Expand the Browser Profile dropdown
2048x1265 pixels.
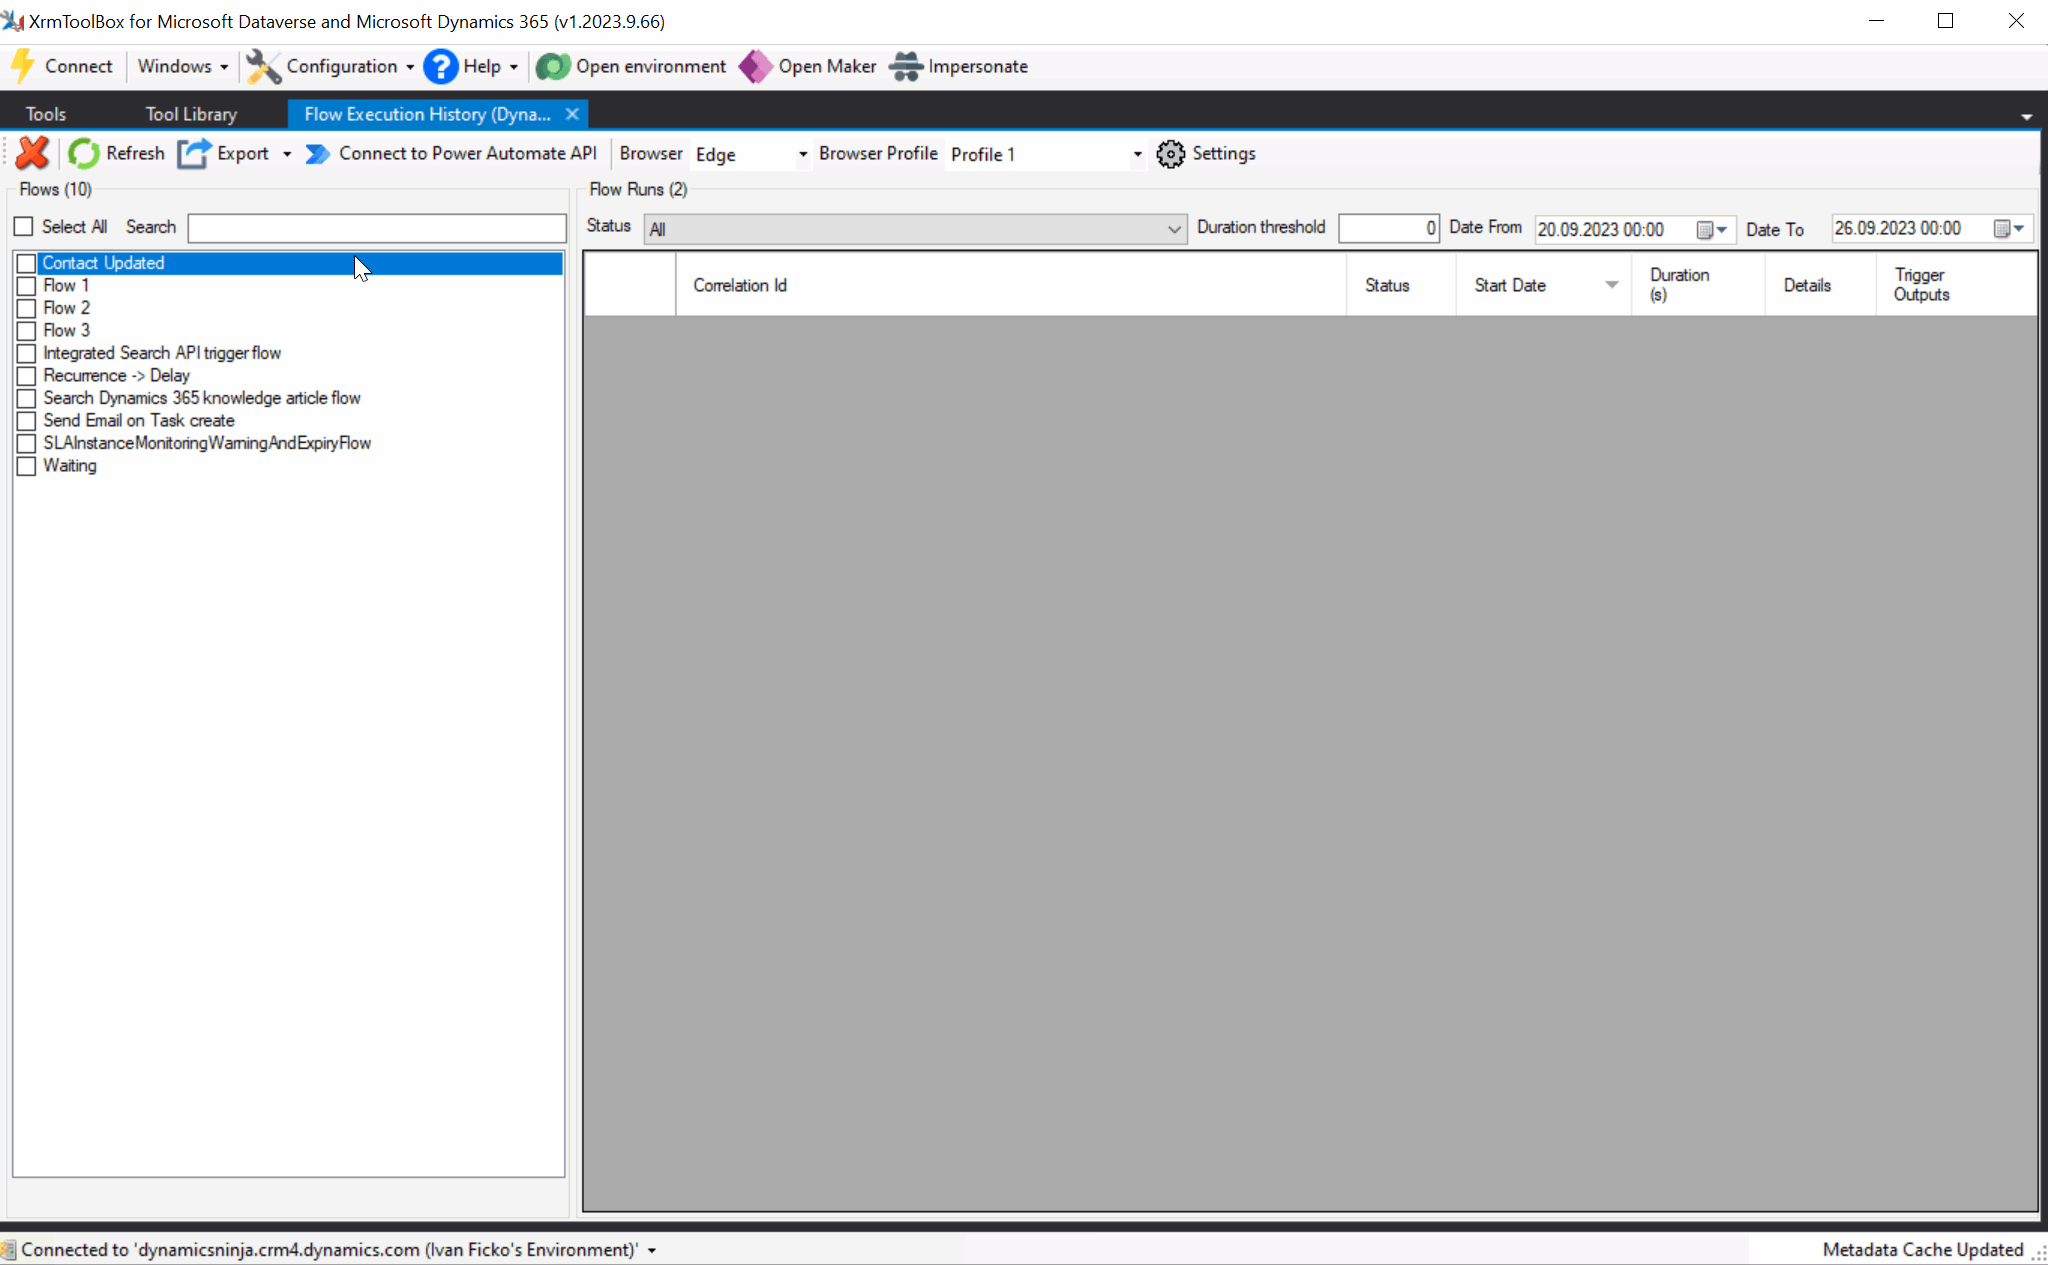1140,154
